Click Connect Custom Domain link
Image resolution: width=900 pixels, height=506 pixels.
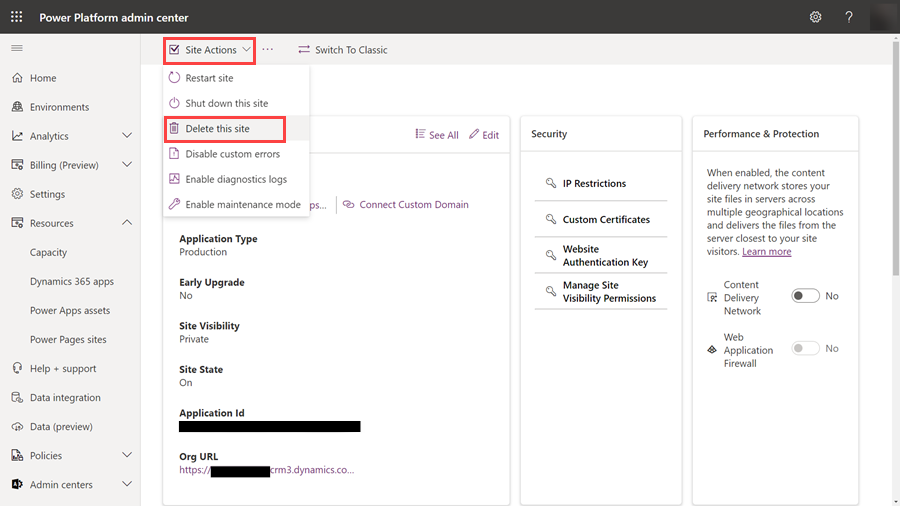tap(406, 204)
